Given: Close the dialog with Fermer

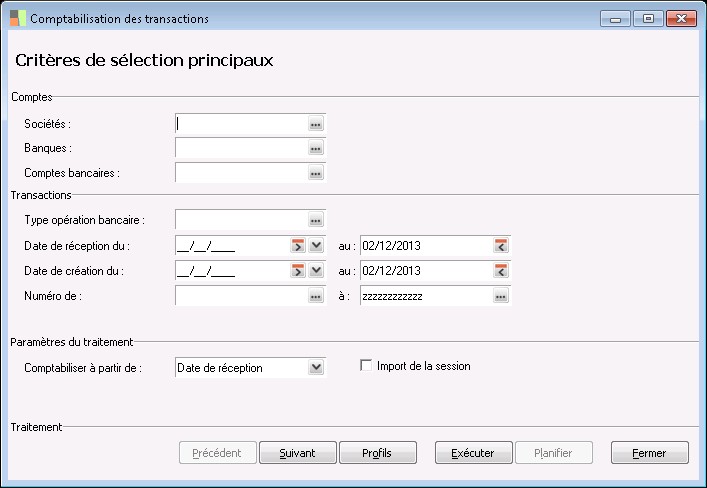Looking at the screenshot, I should pos(650,453).
